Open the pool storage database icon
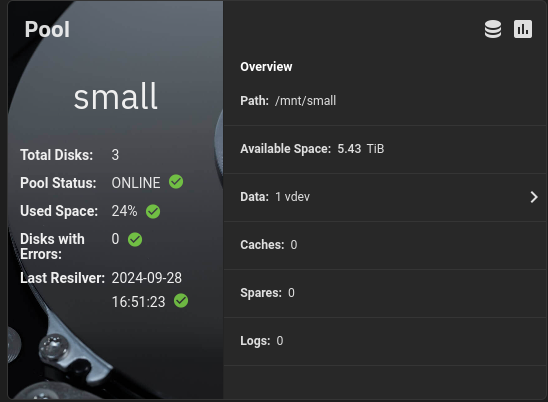This screenshot has width=548, height=402. 493,29
